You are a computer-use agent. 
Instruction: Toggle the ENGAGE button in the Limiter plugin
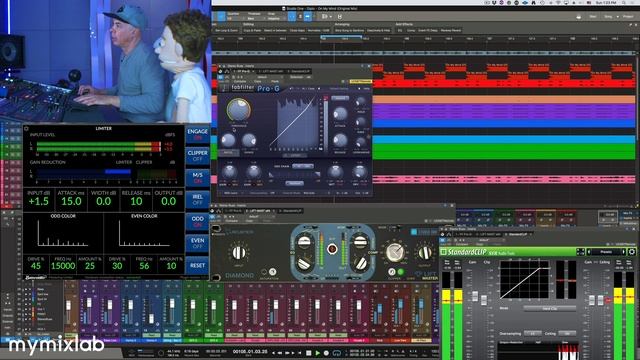198,134
